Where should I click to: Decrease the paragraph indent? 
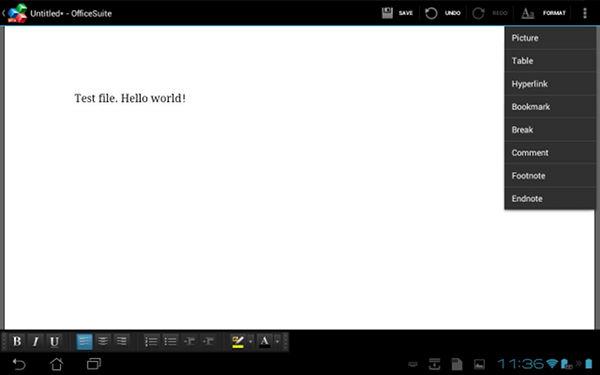click(189, 341)
